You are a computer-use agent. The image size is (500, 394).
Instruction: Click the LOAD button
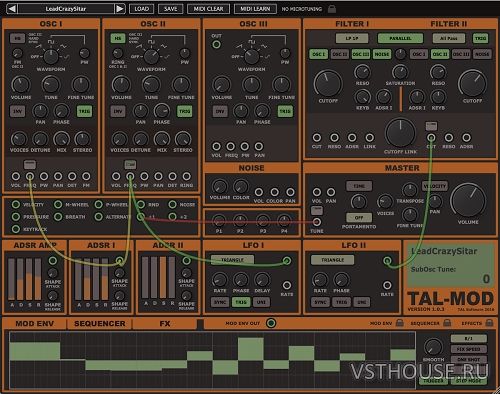[x=141, y=9]
